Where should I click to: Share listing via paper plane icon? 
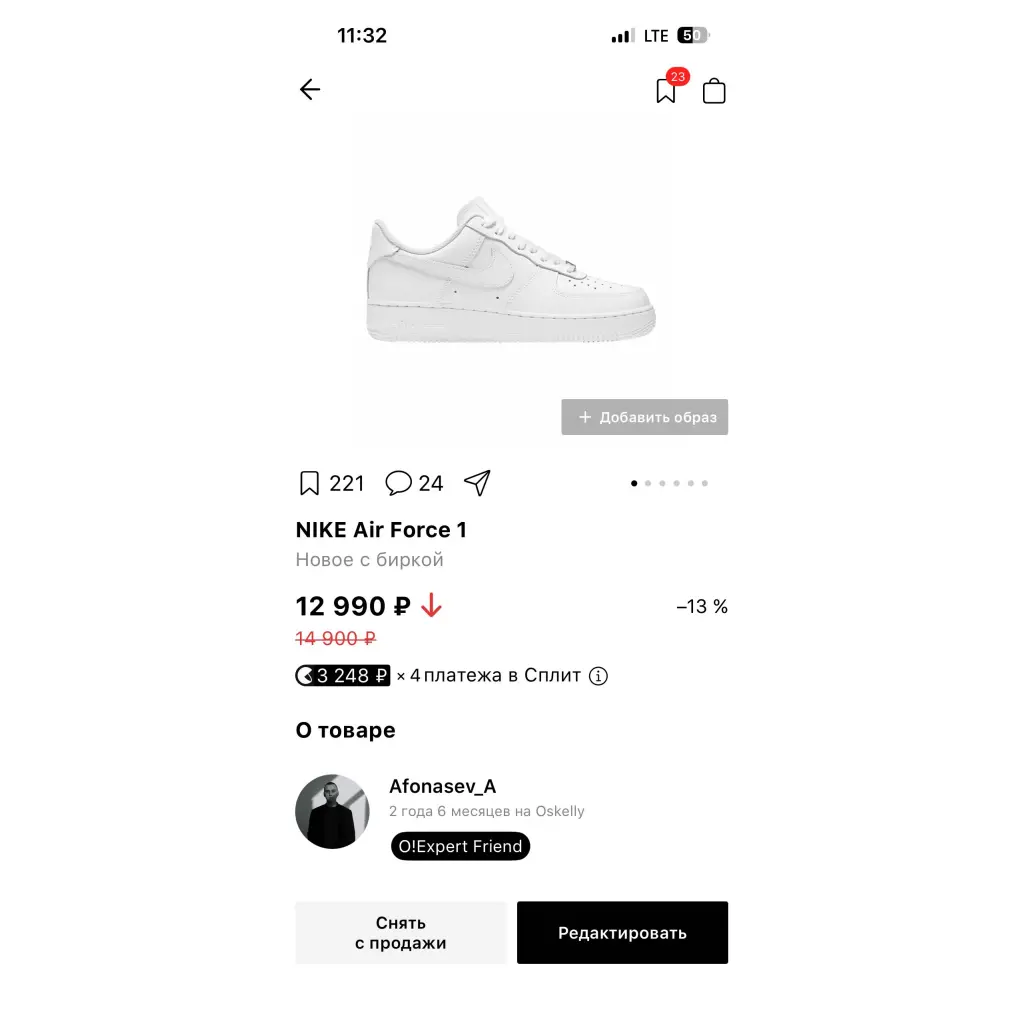[477, 483]
